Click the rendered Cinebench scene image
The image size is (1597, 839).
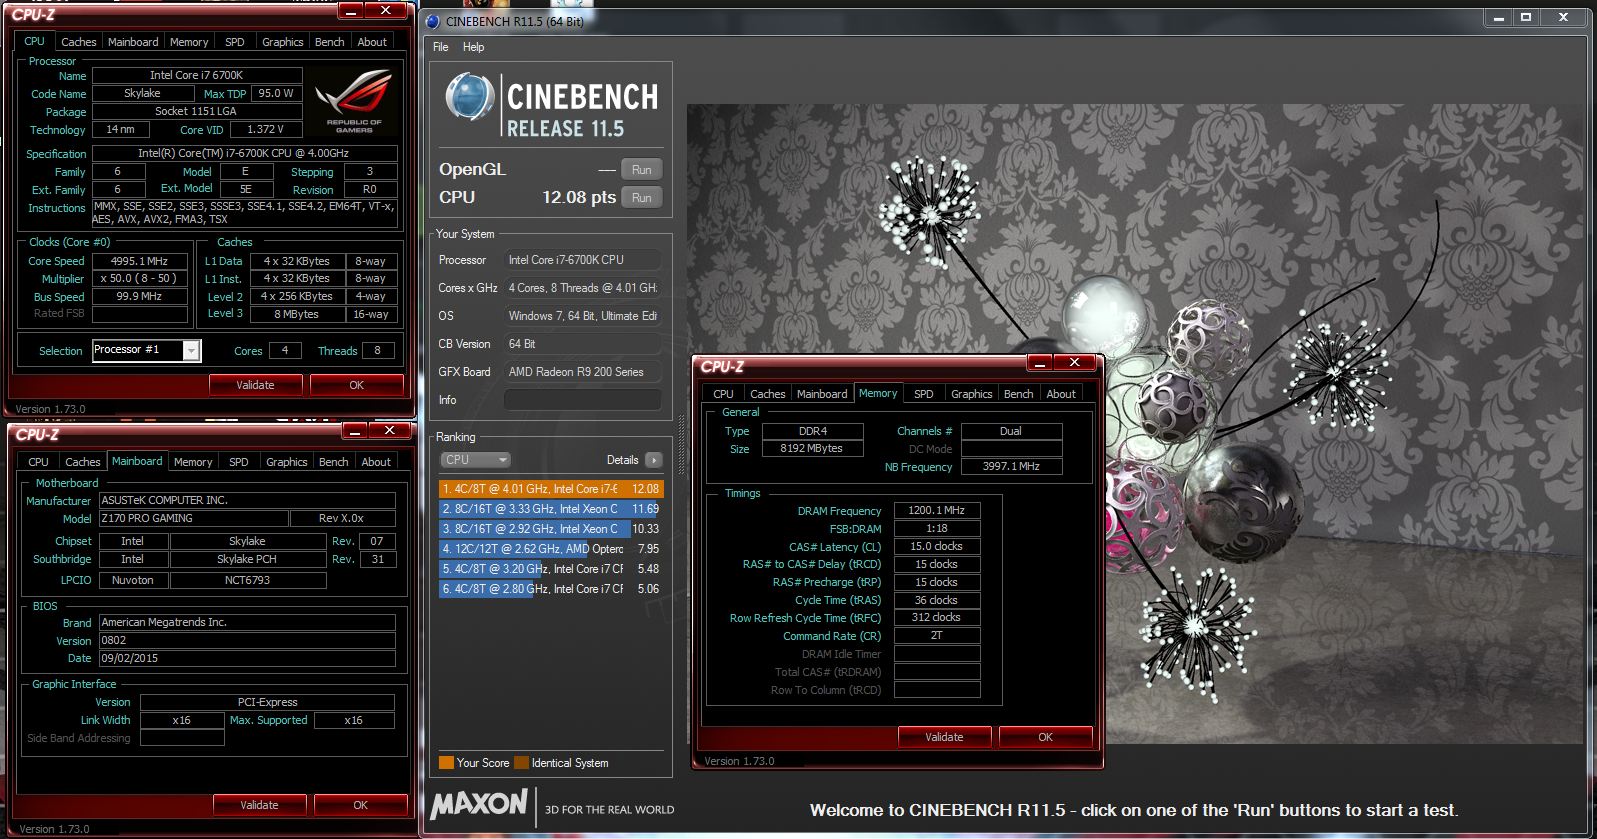(x=1133, y=424)
